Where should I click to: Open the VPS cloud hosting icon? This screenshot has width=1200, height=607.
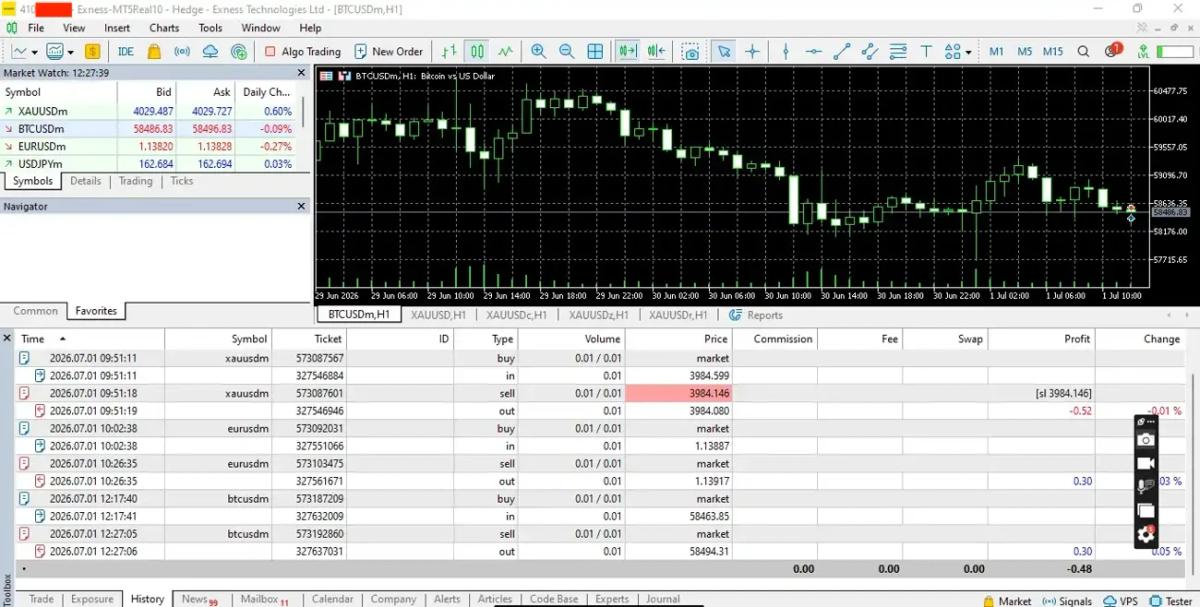(210, 51)
